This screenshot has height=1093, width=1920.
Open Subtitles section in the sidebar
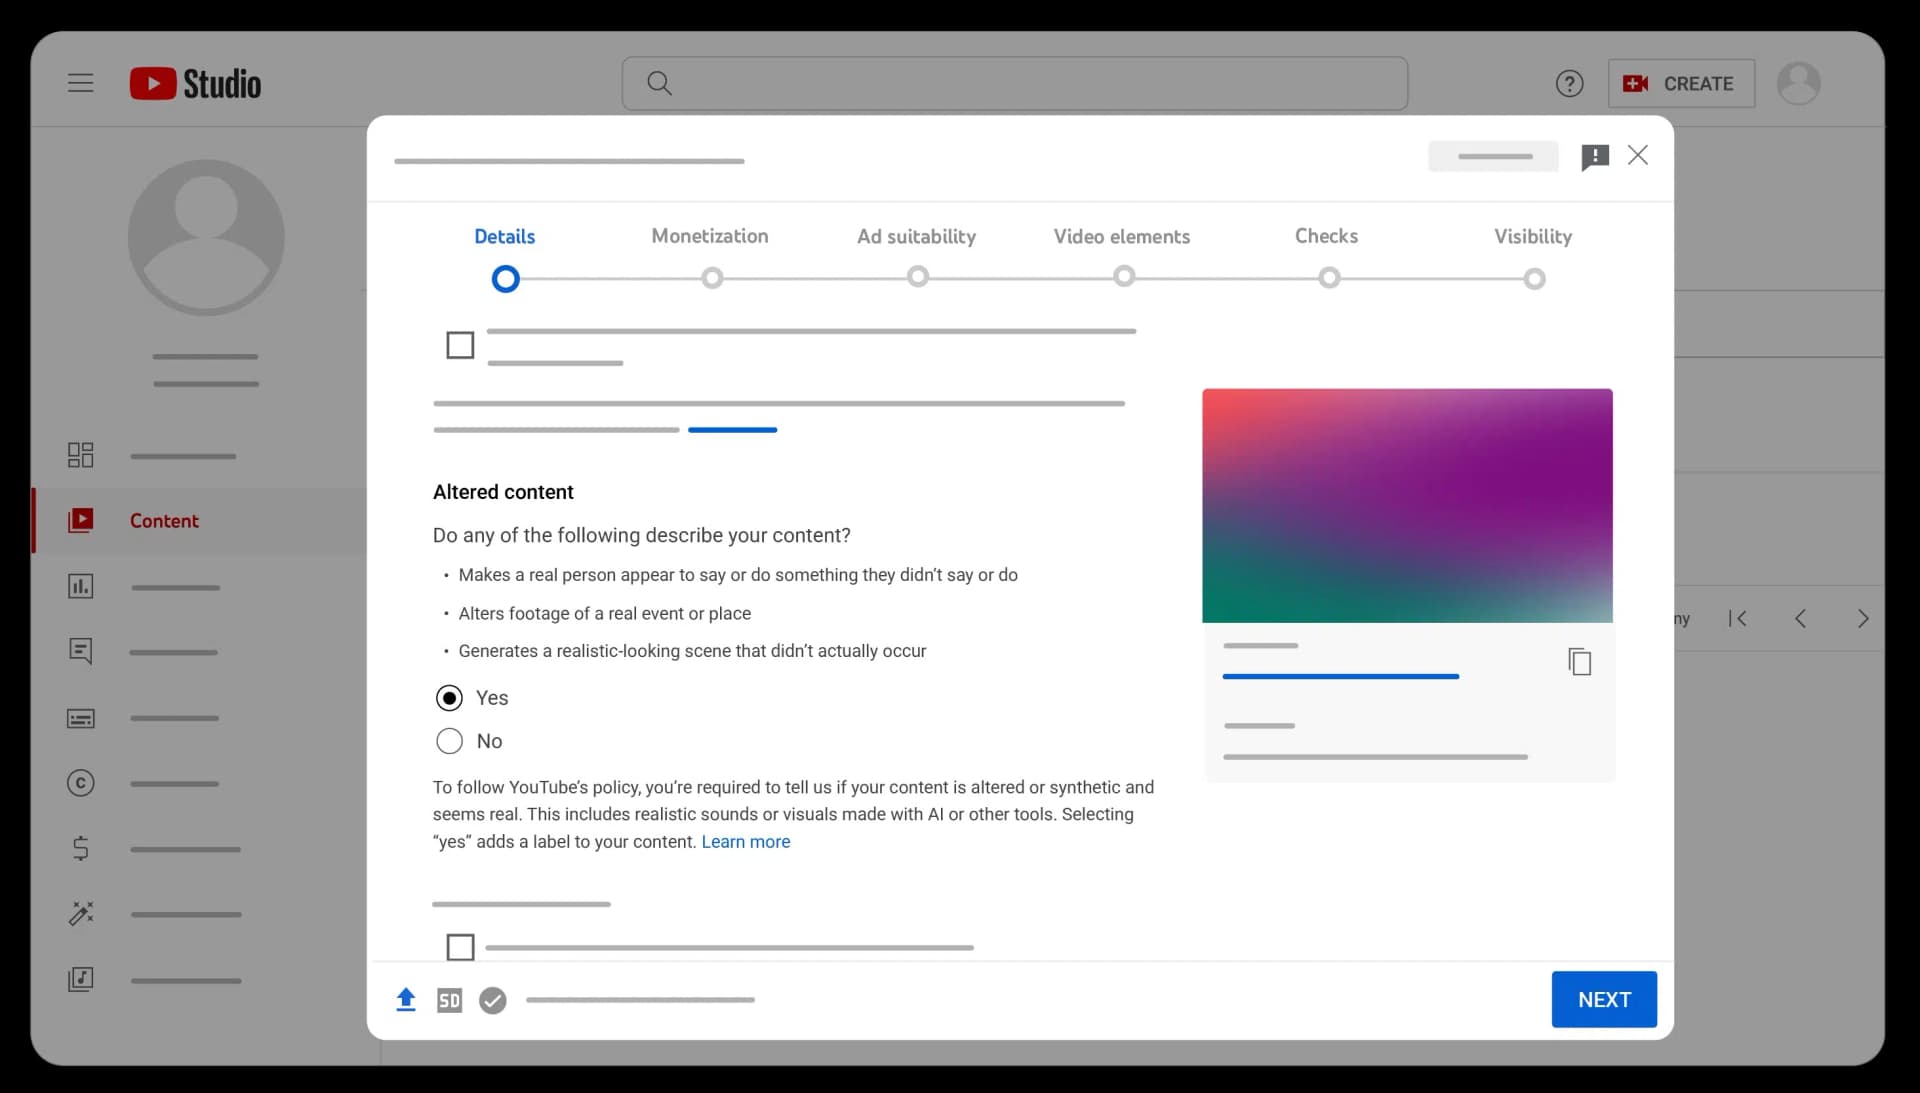point(80,718)
